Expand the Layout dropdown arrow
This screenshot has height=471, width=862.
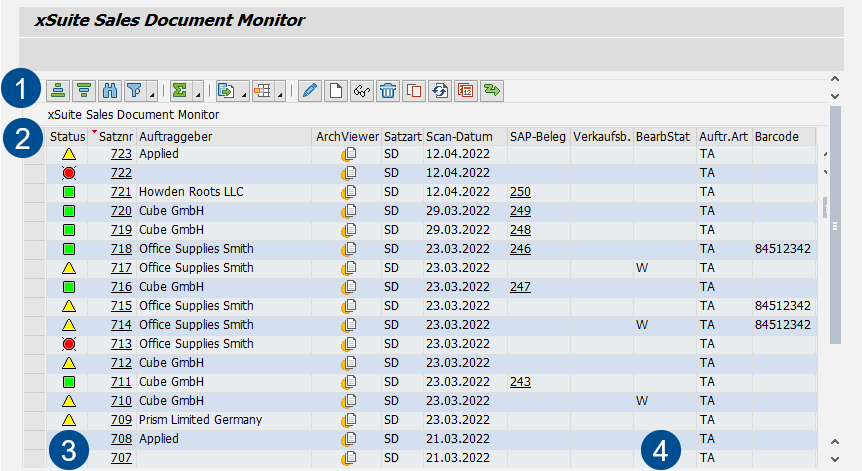click(280, 95)
